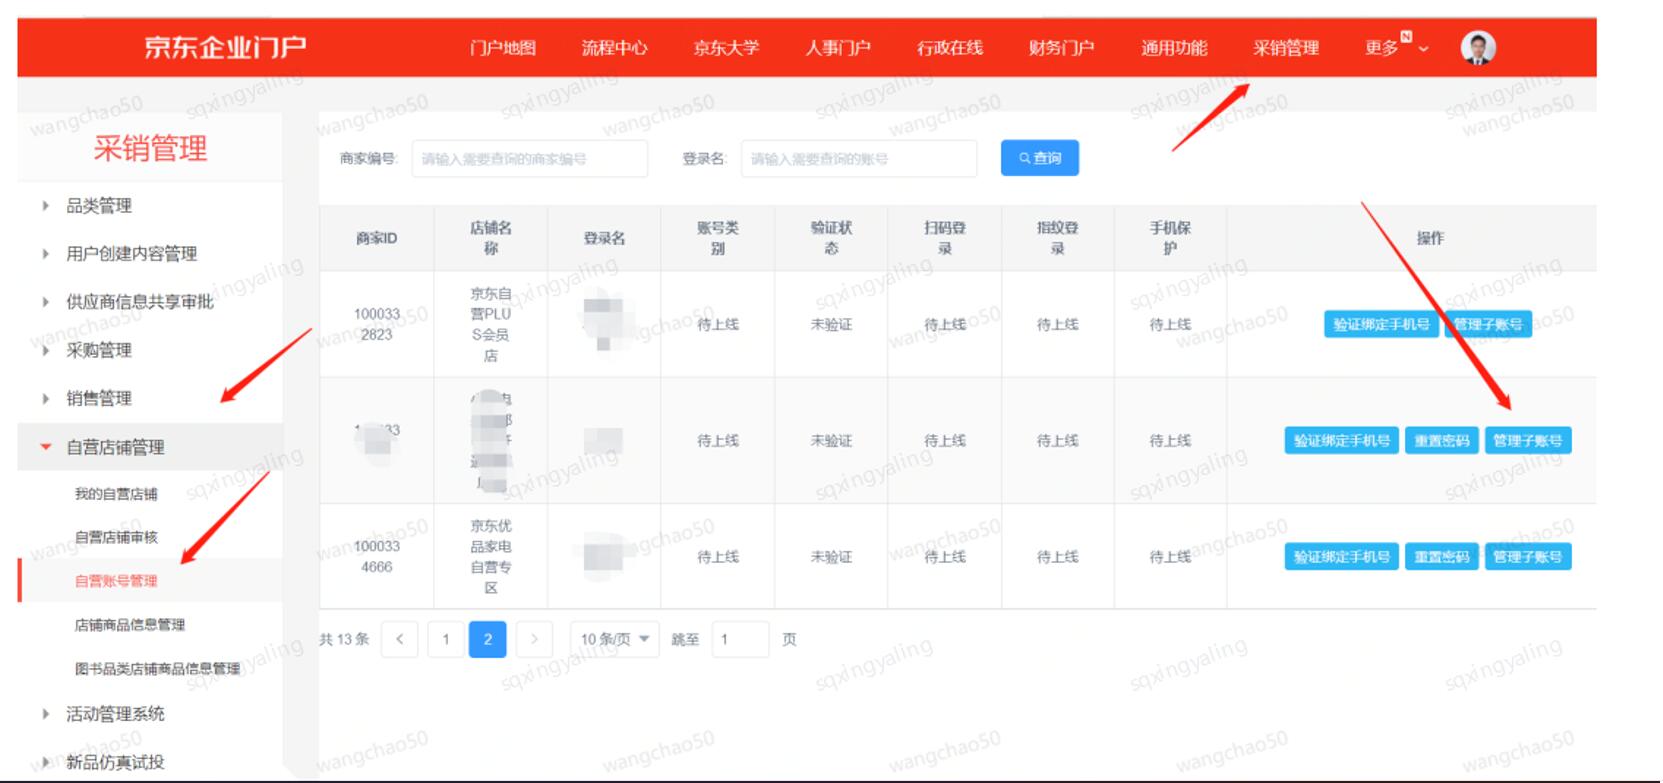Click the next page arrow in pagination
This screenshot has width=1663, height=783.
(534, 639)
